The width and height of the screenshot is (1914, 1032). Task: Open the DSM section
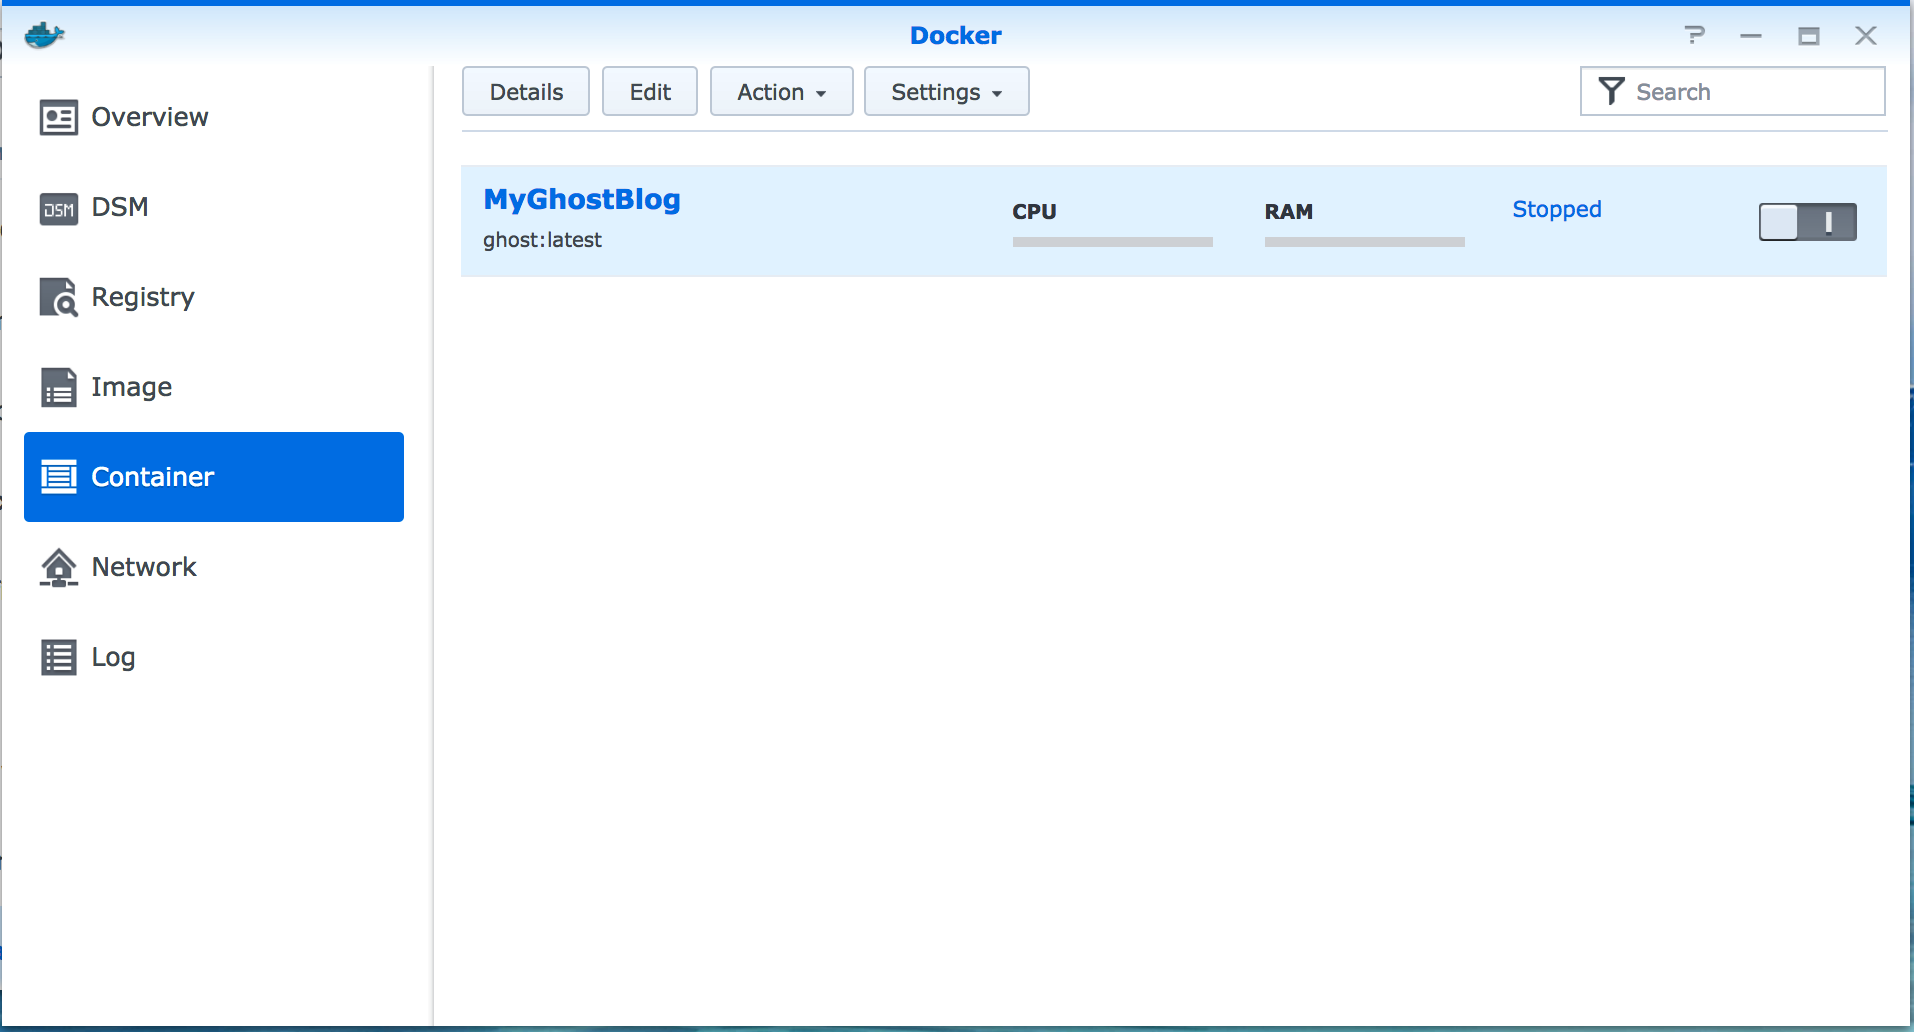pos(214,207)
